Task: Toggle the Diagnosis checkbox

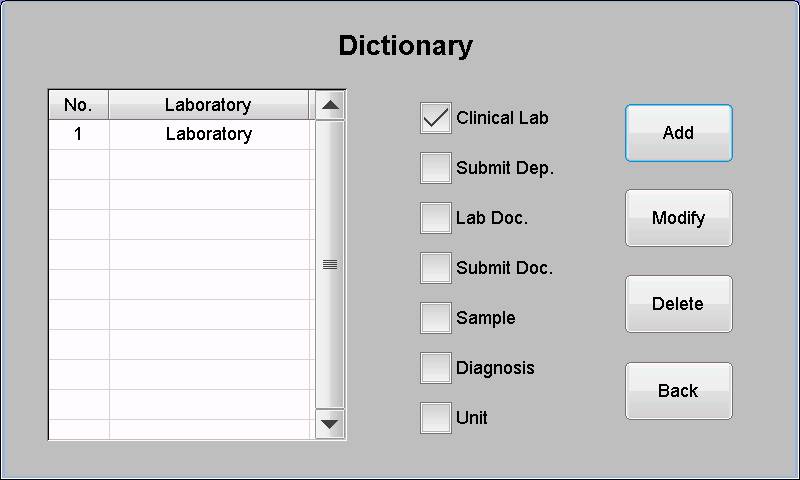Action: (436, 368)
